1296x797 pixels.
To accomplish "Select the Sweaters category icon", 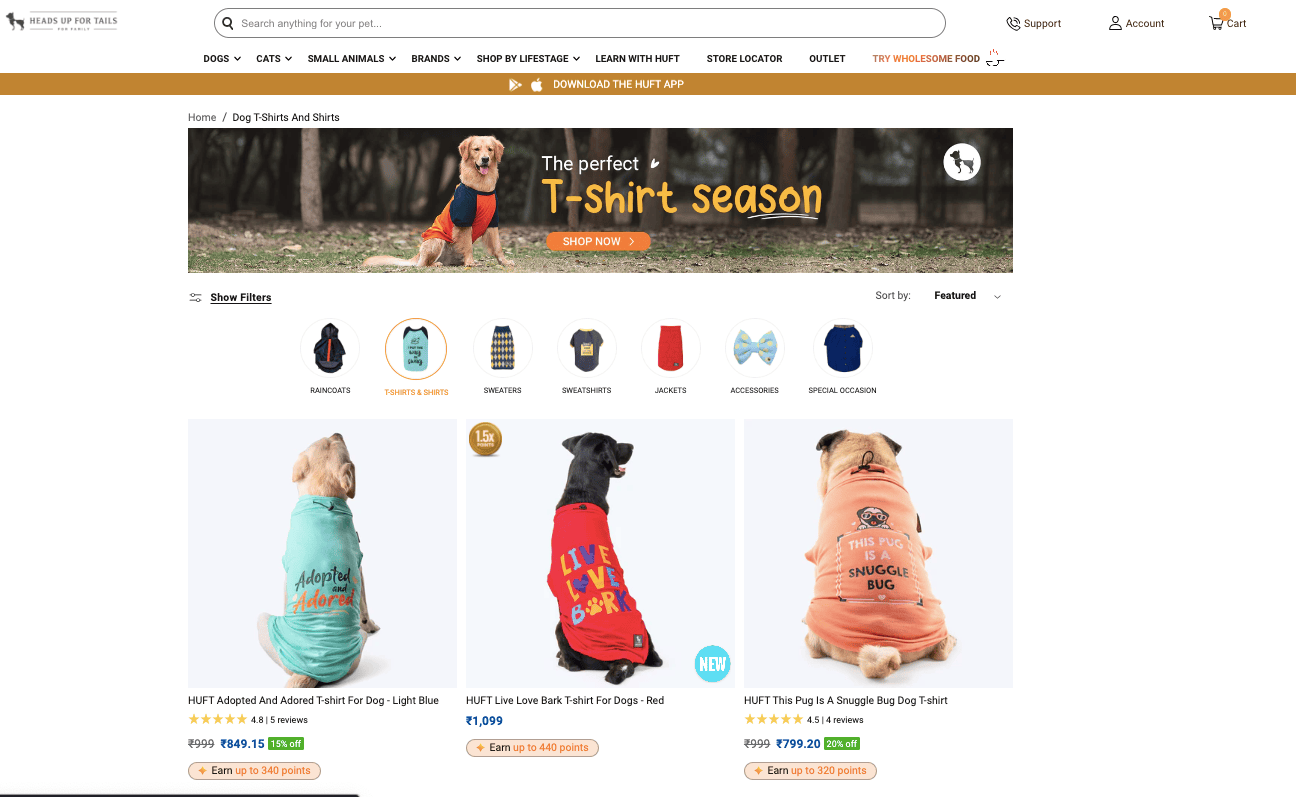I will point(502,348).
